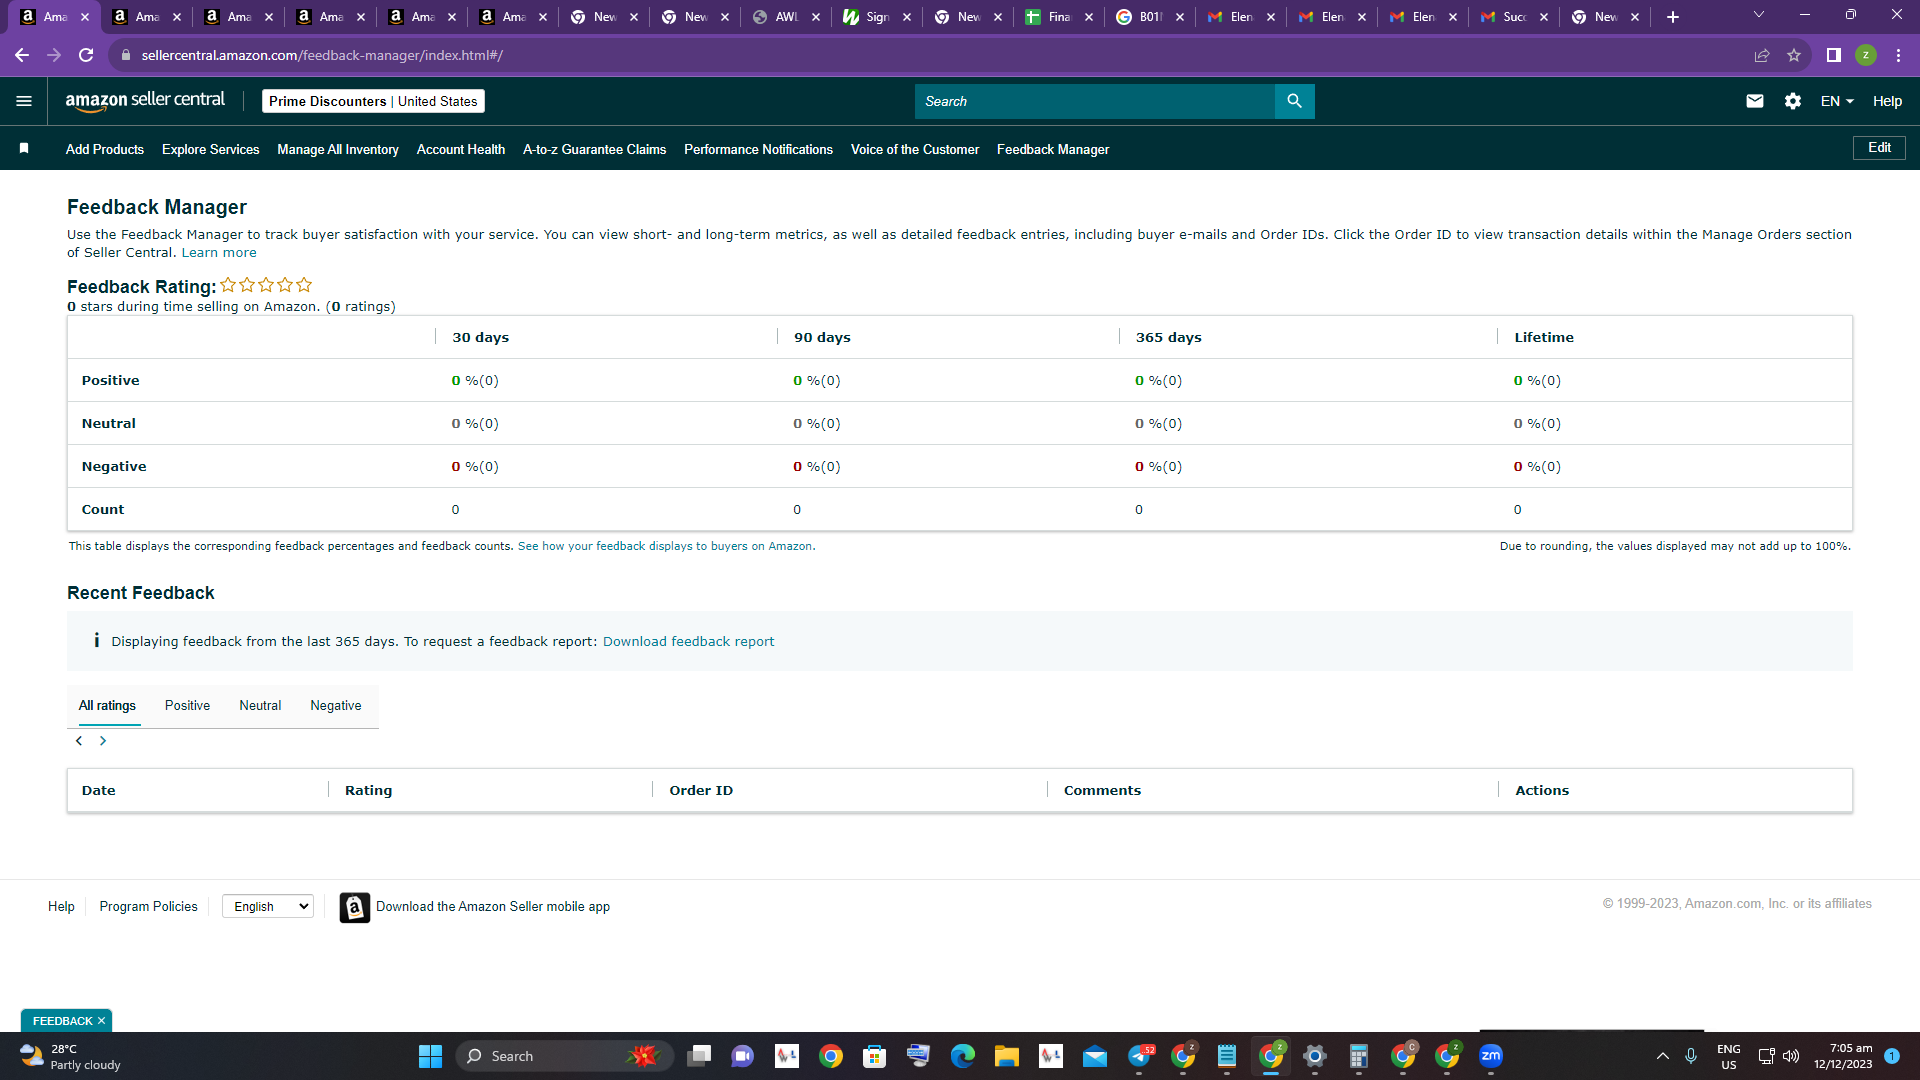The height and width of the screenshot is (1080, 1920).
Task: Go back in browser history
Action: (x=22, y=55)
